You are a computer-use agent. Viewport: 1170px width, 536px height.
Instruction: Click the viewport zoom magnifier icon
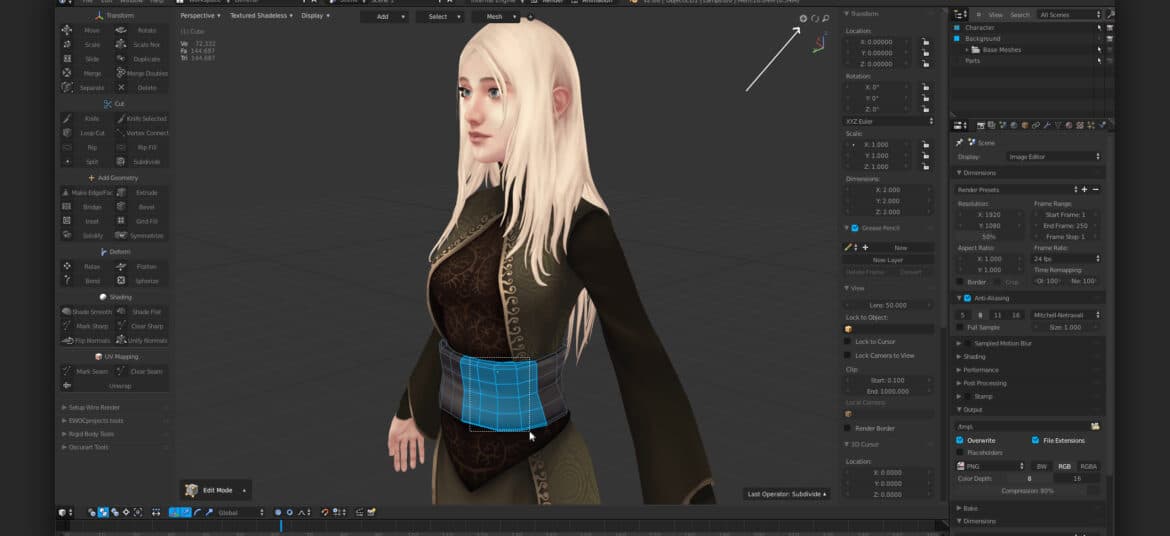tap(825, 19)
